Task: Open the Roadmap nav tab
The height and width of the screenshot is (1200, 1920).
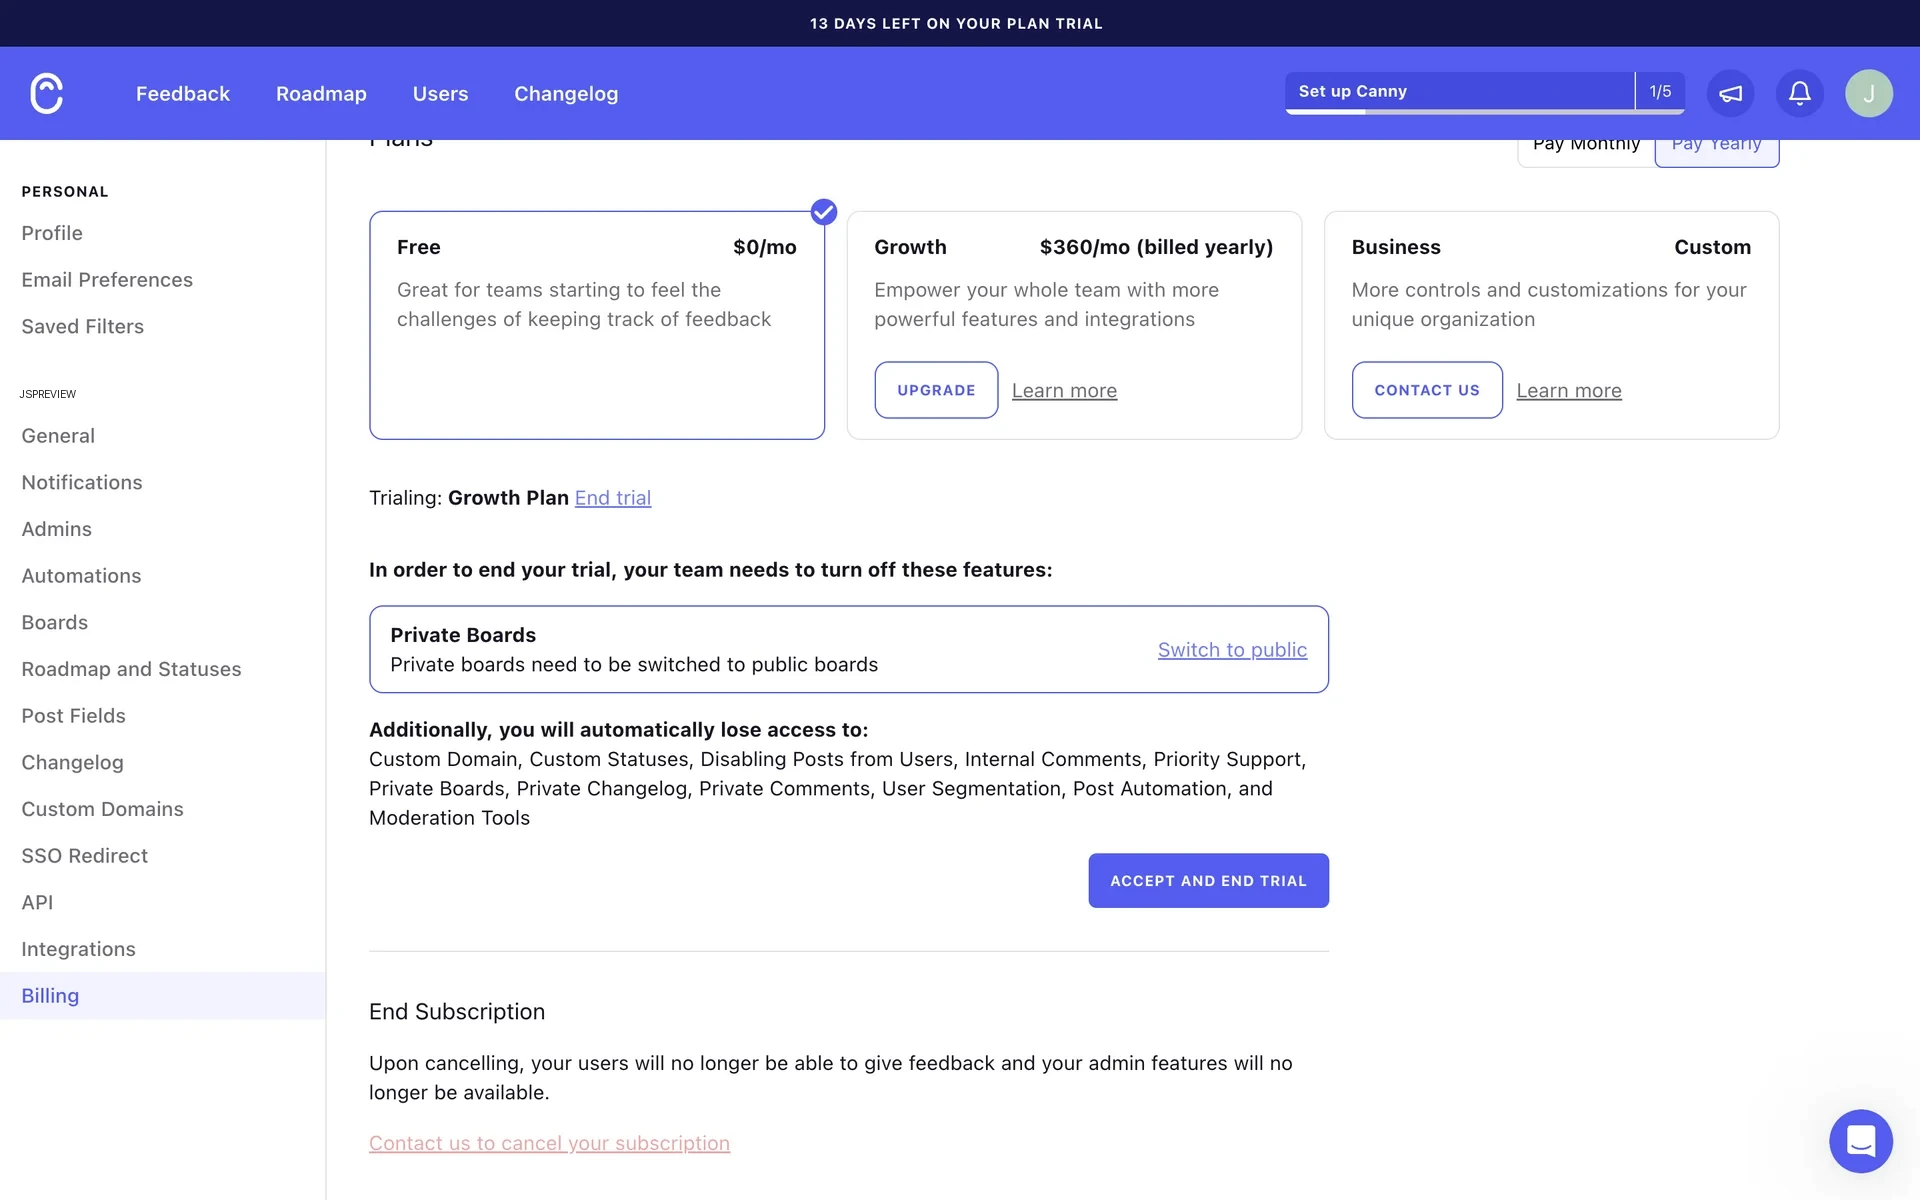Action: [321, 93]
